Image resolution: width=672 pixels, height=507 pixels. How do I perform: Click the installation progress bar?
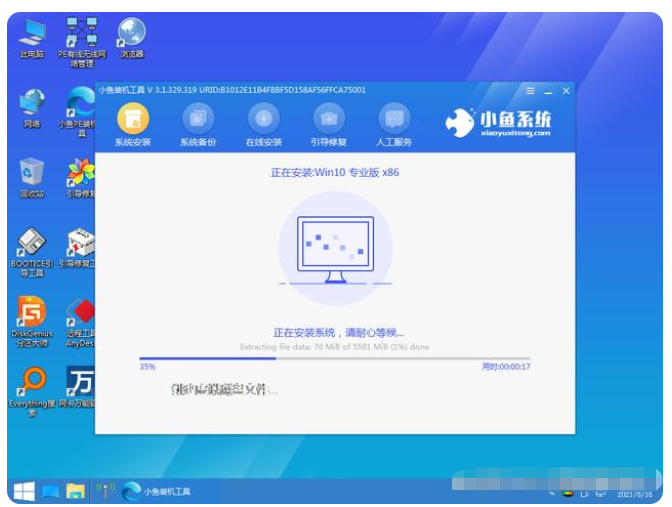click(x=334, y=358)
